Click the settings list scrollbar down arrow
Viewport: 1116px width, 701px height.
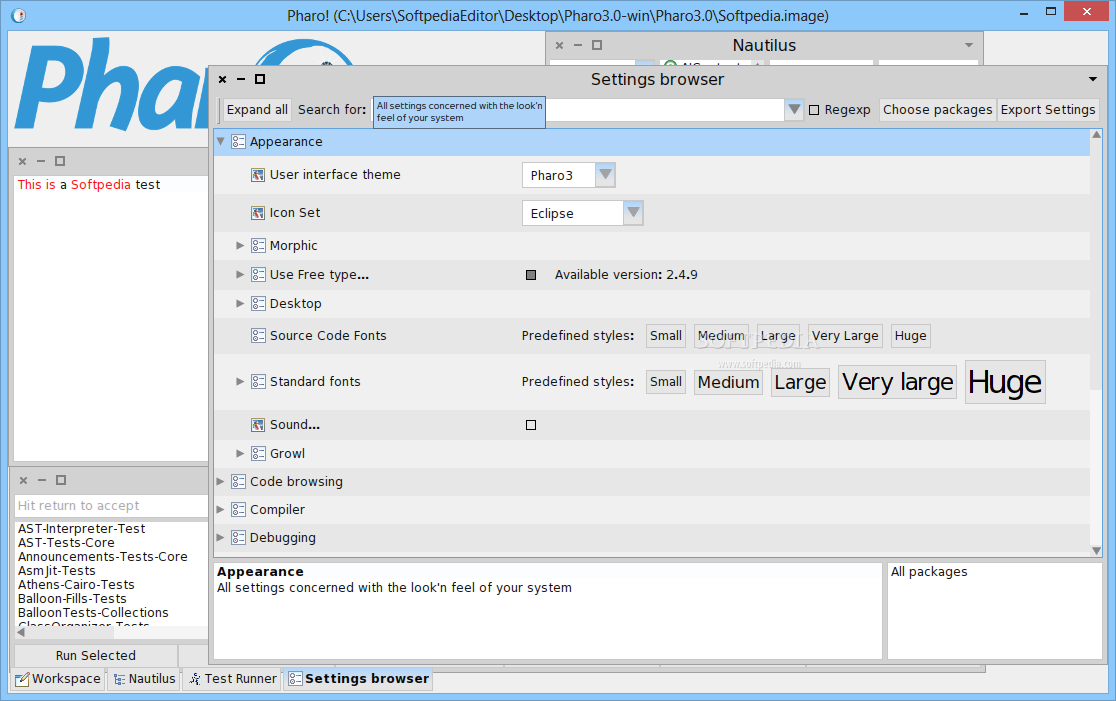1096,550
